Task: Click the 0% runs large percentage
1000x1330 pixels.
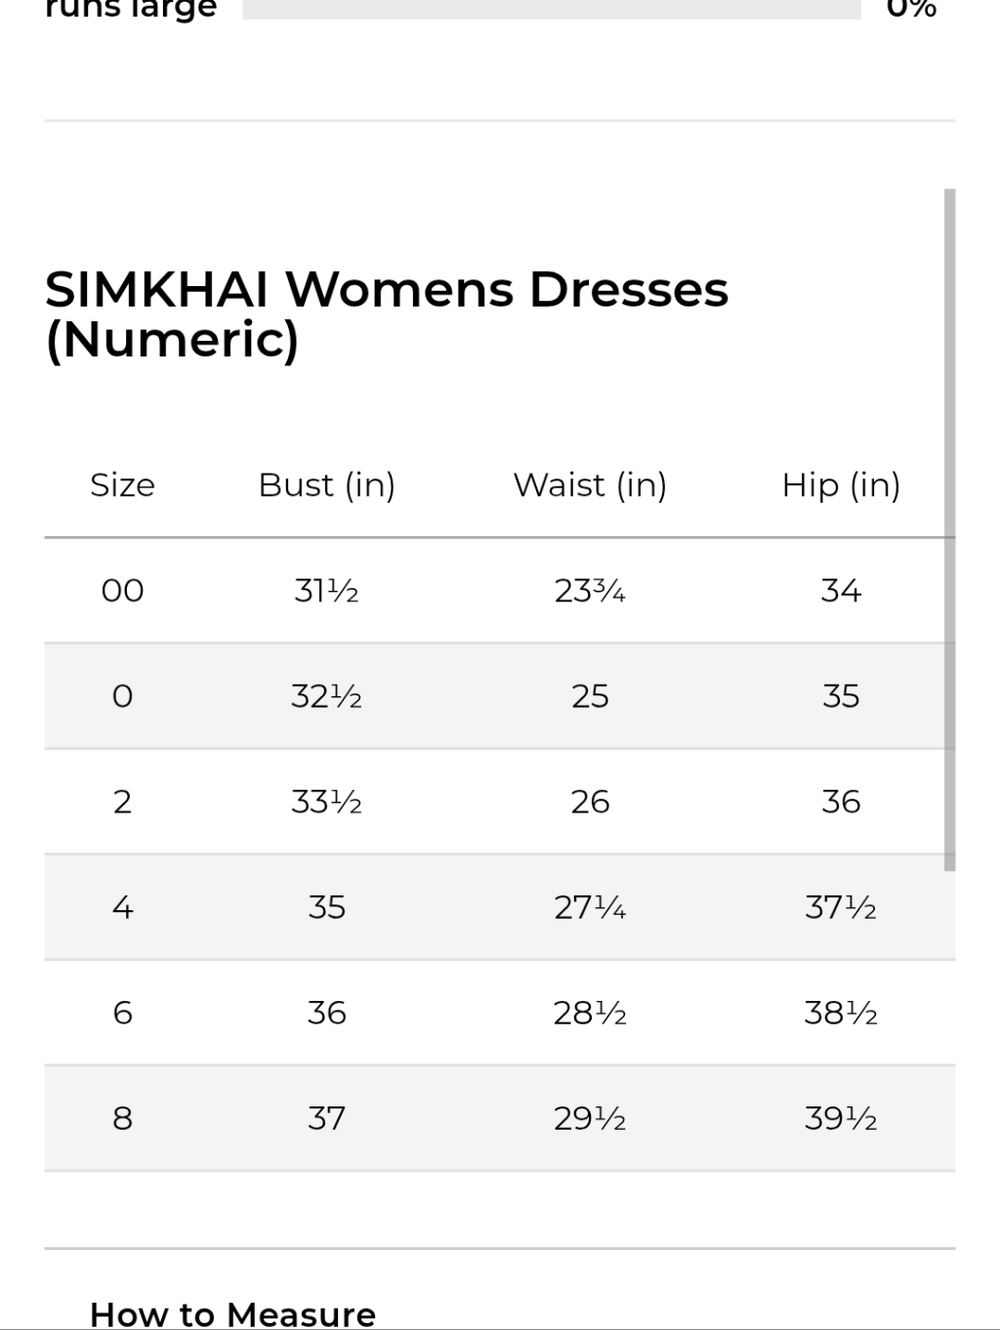Action: 912,9
